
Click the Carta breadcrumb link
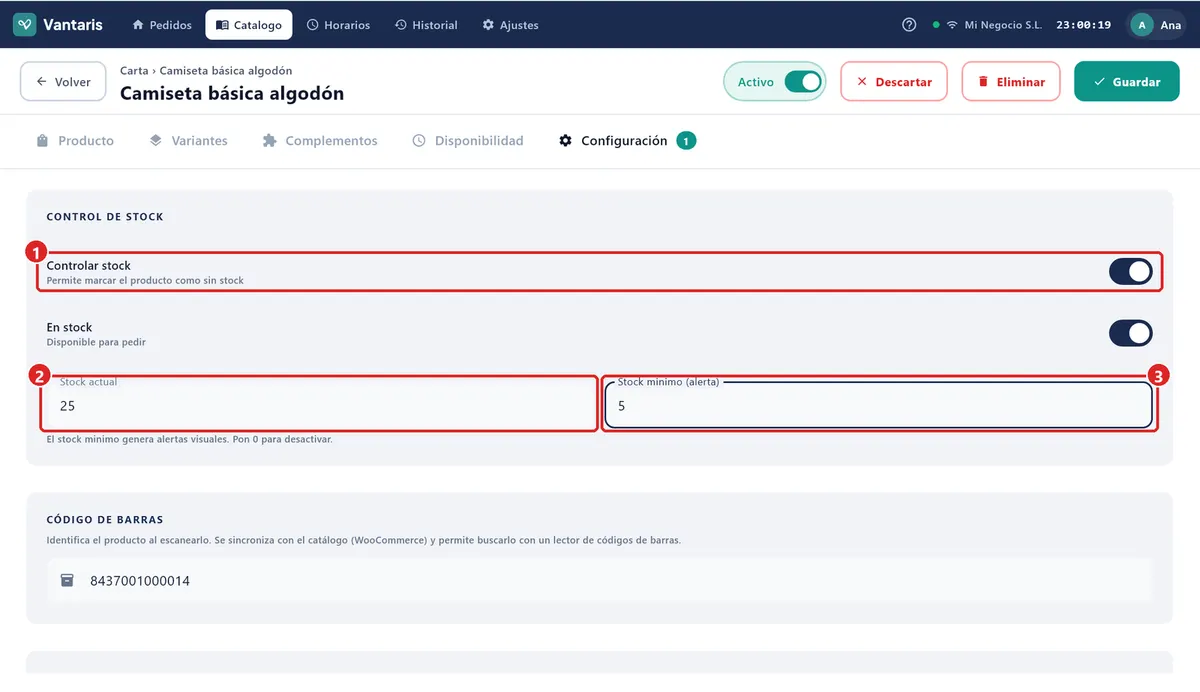pyautogui.click(x=134, y=71)
